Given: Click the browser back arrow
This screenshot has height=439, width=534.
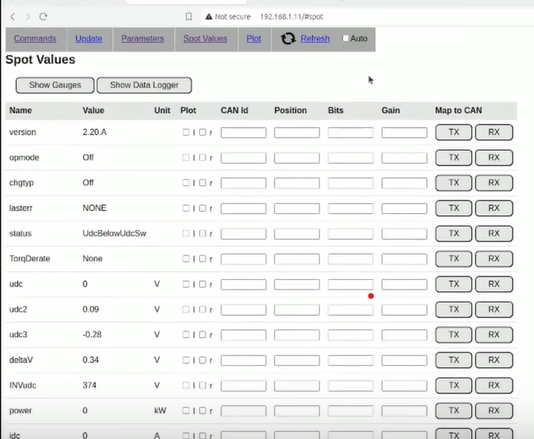Looking at the screenshot, I should pyautogui.click(x=13, y=16).
